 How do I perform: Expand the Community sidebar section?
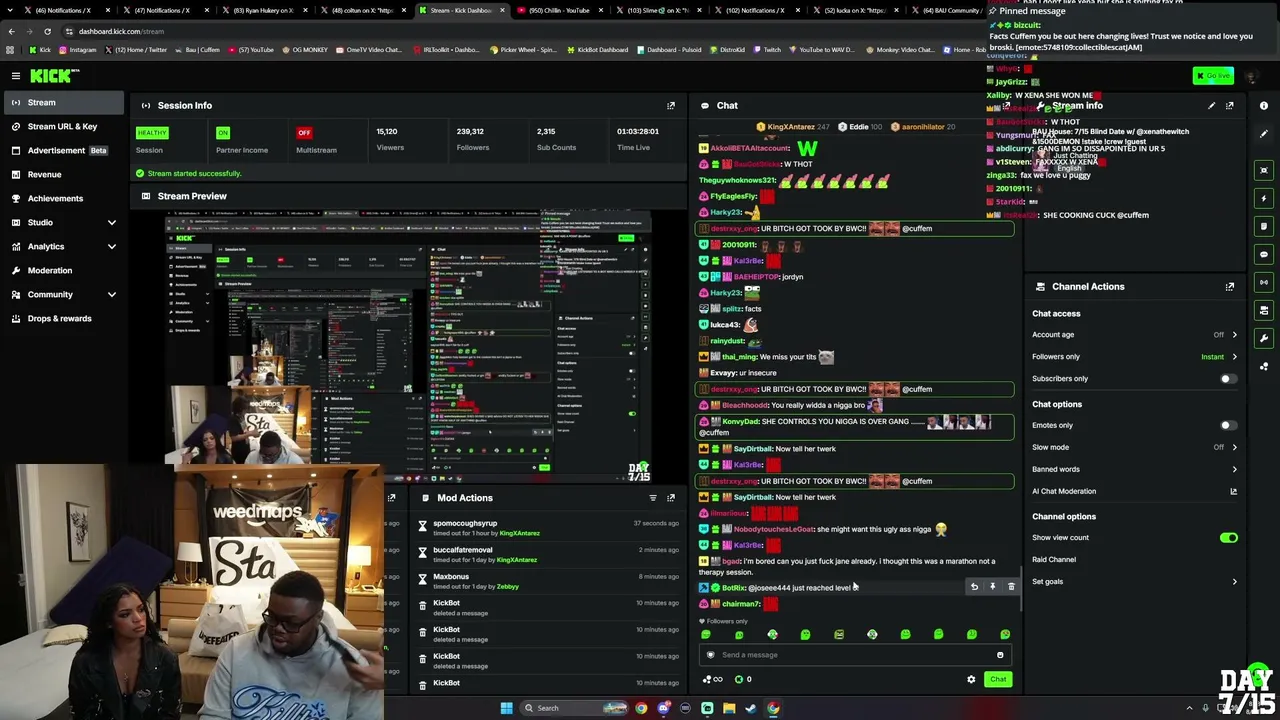[111, 294]
